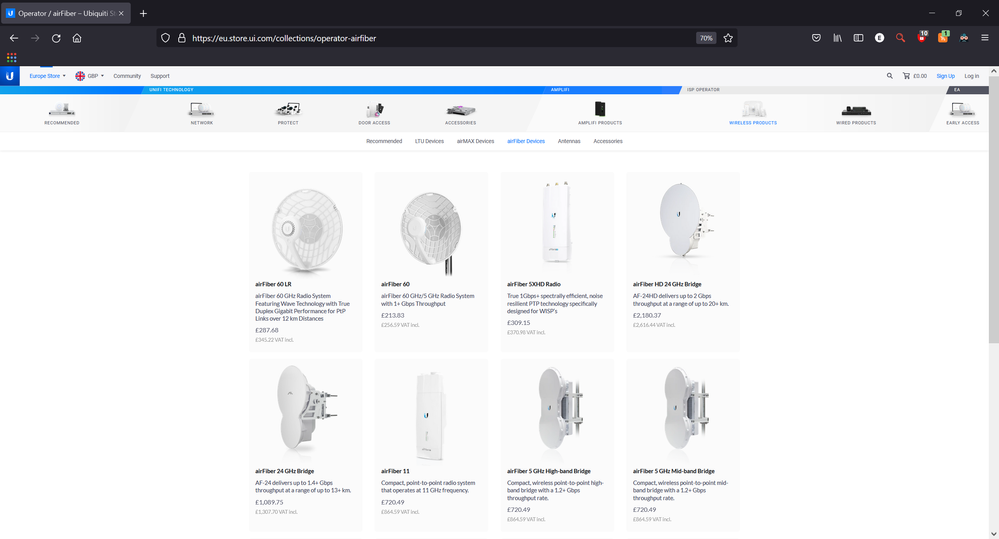Open the browser home page icon
This screenshot has width=999, height=539.
pos(77,38)
